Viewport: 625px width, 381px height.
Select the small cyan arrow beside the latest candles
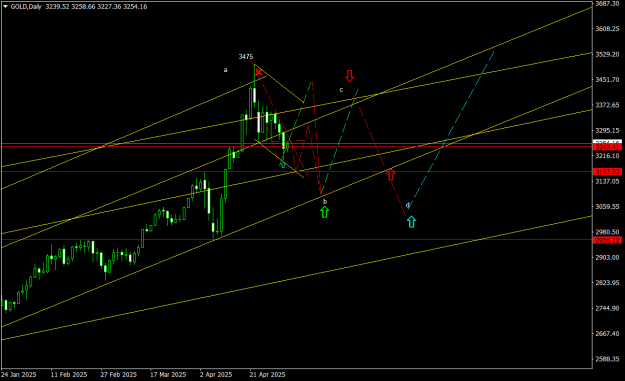[283, 165]
